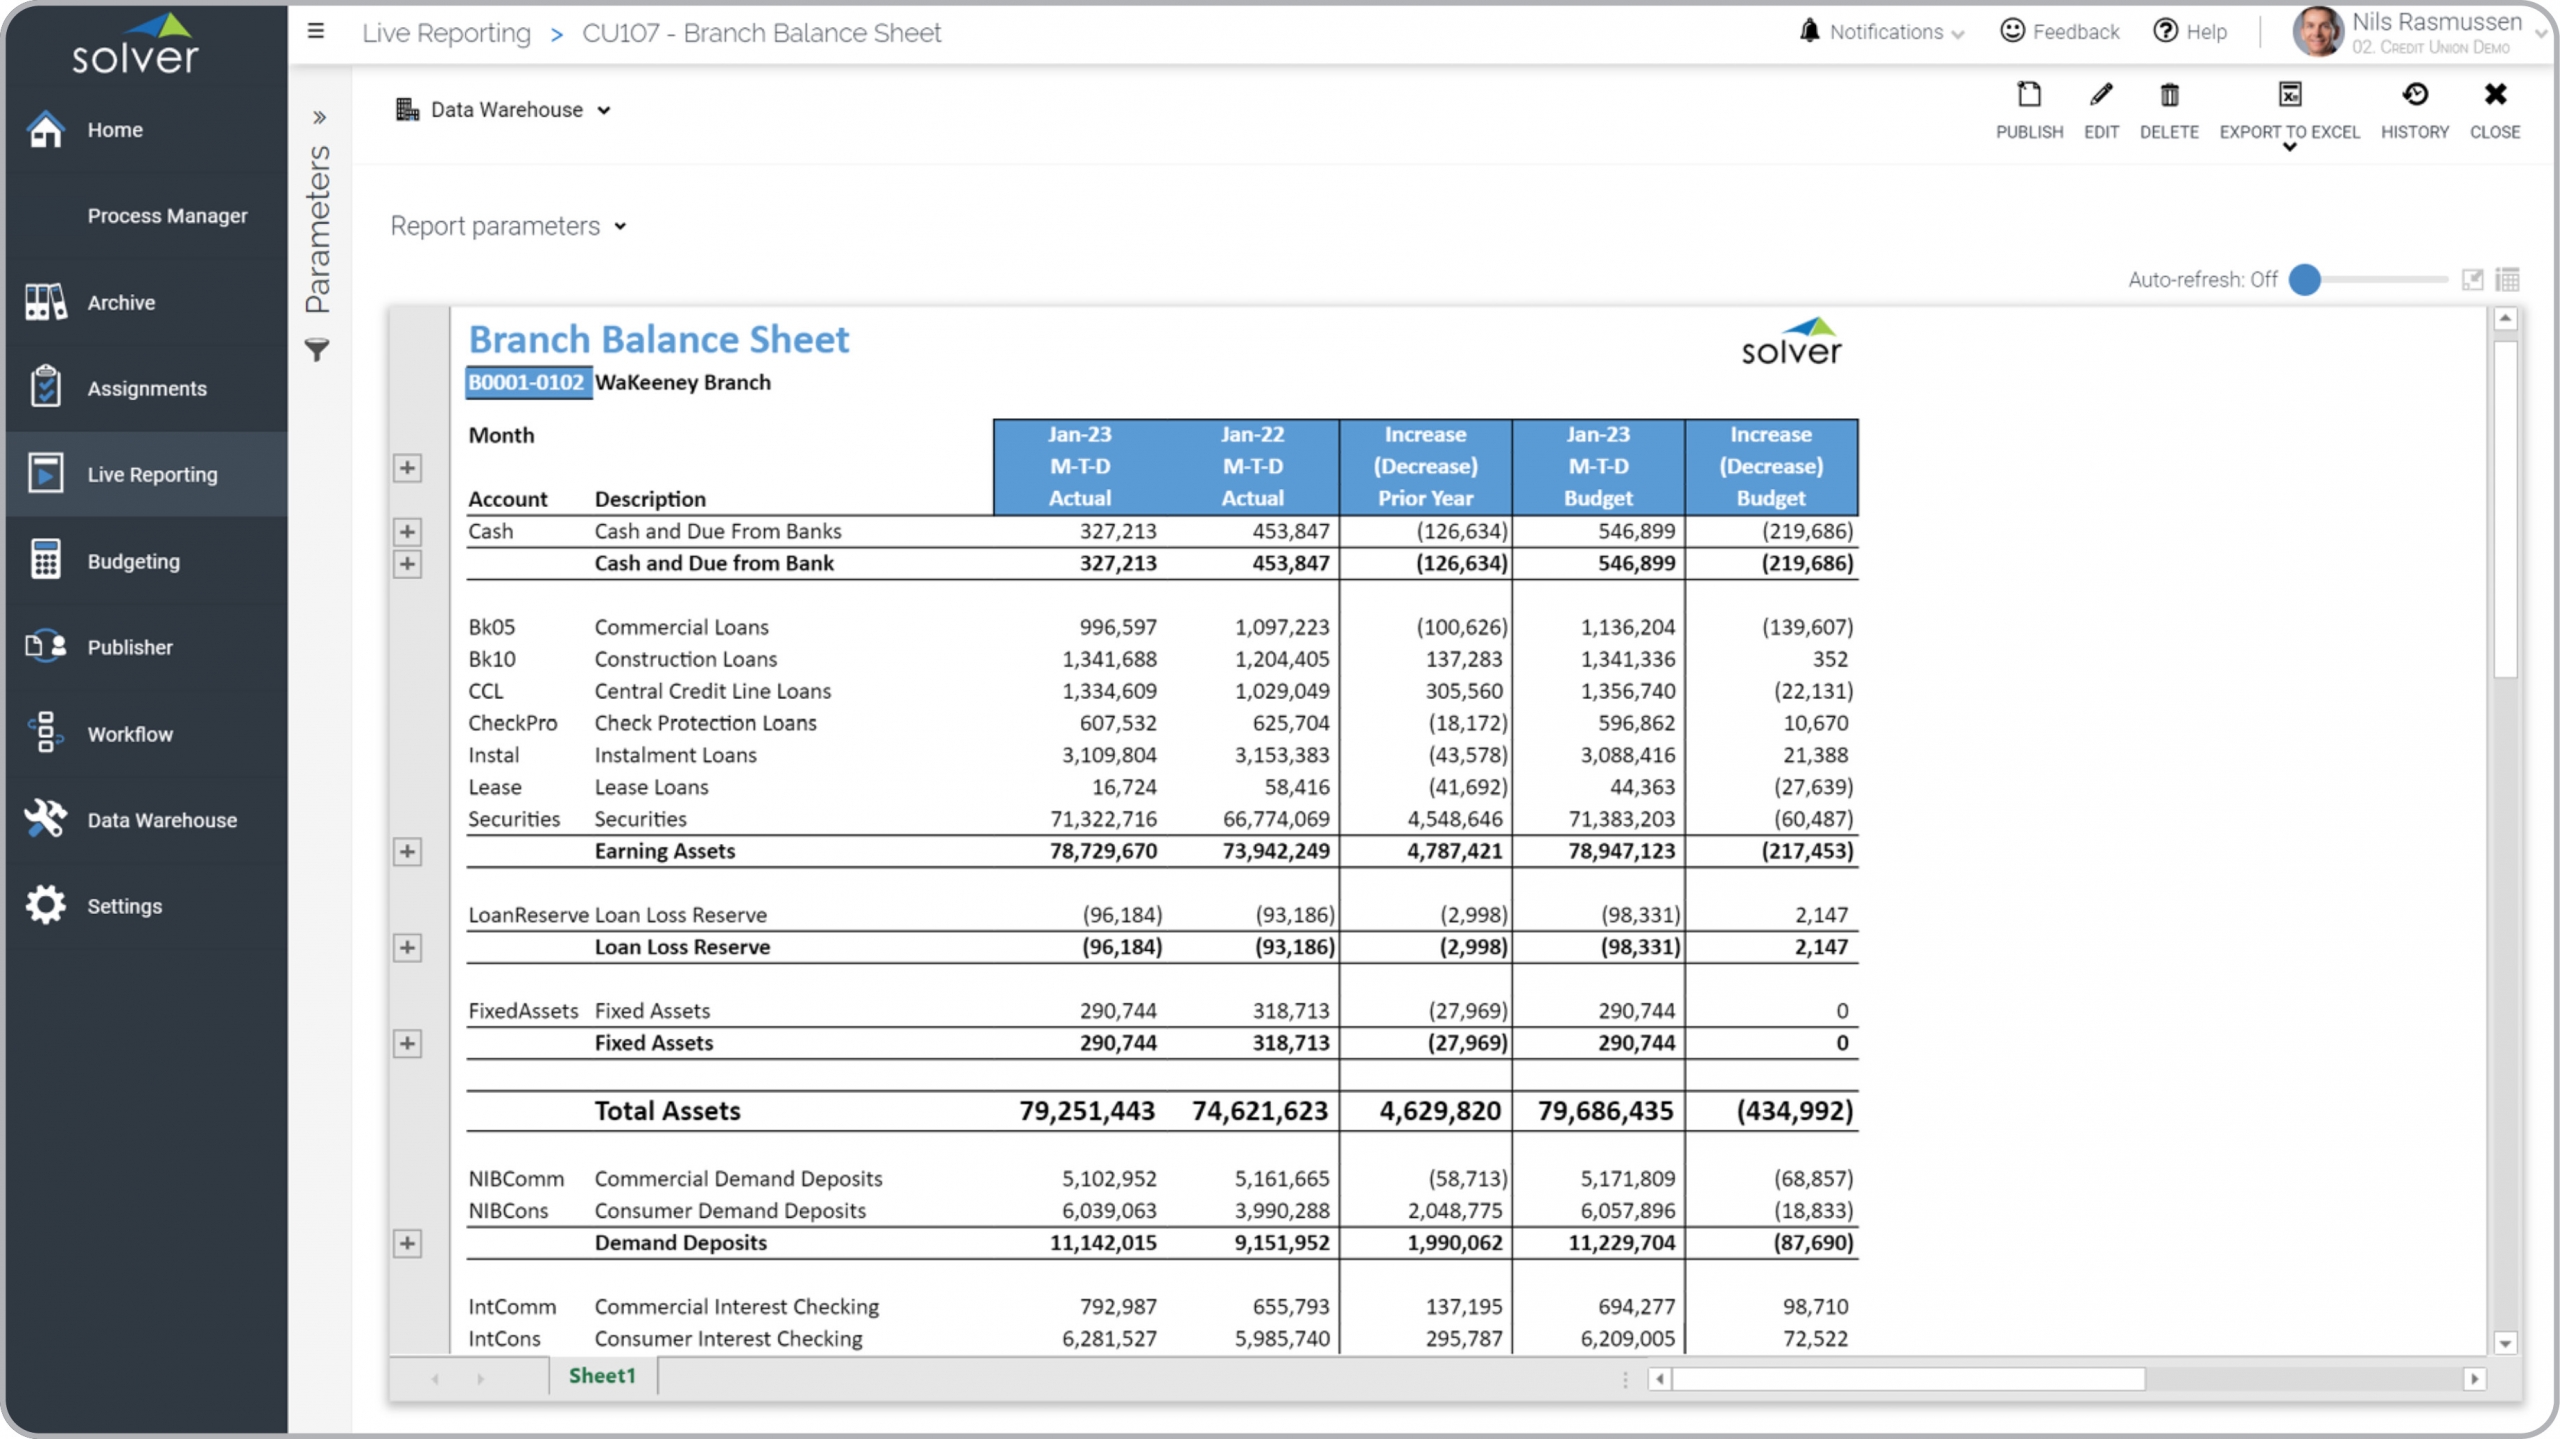Click the Delete trash icon
Viewport: 2560px width, 1439px height.
pyautogui.click(x=2168, y=95)
